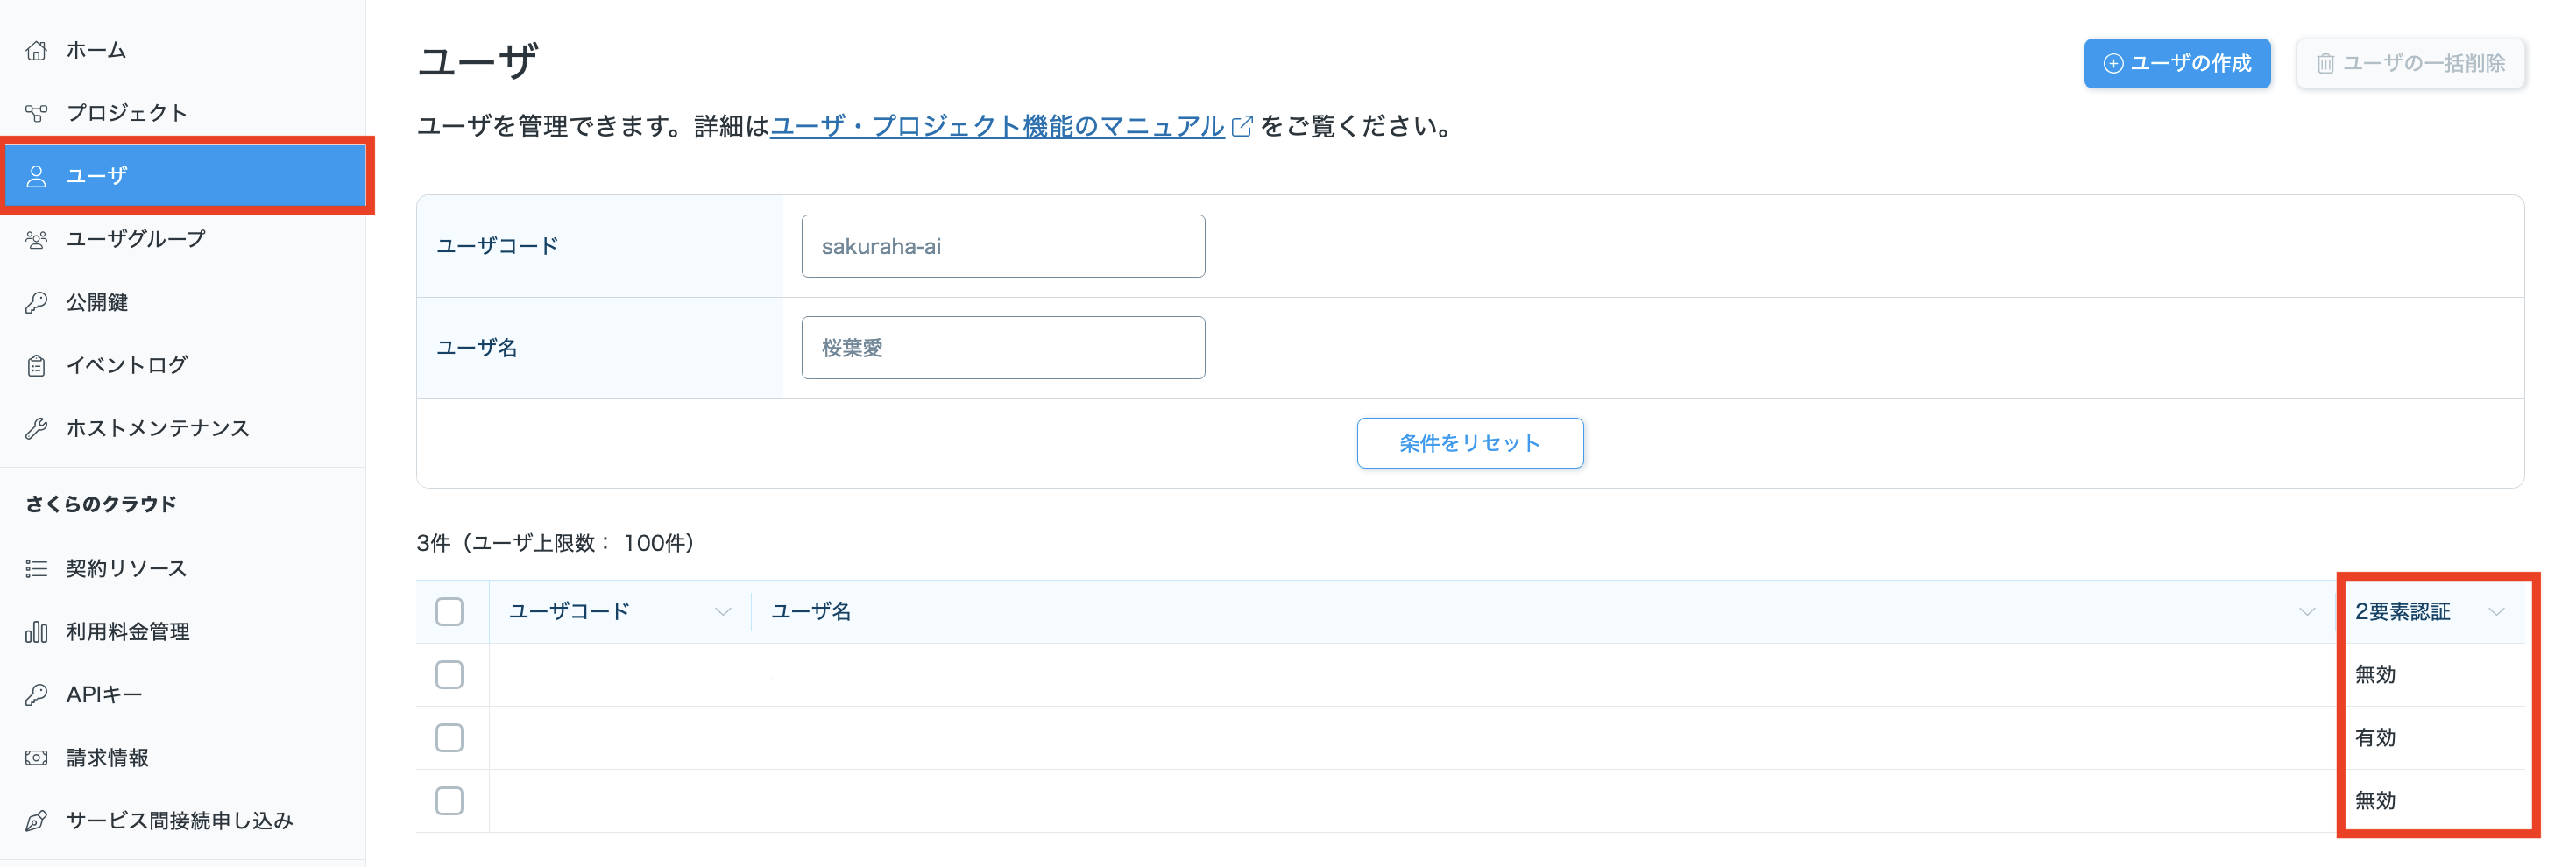
Task: Expand ユーザ名 column sort chevron
Action: [x=2307, y=612]
